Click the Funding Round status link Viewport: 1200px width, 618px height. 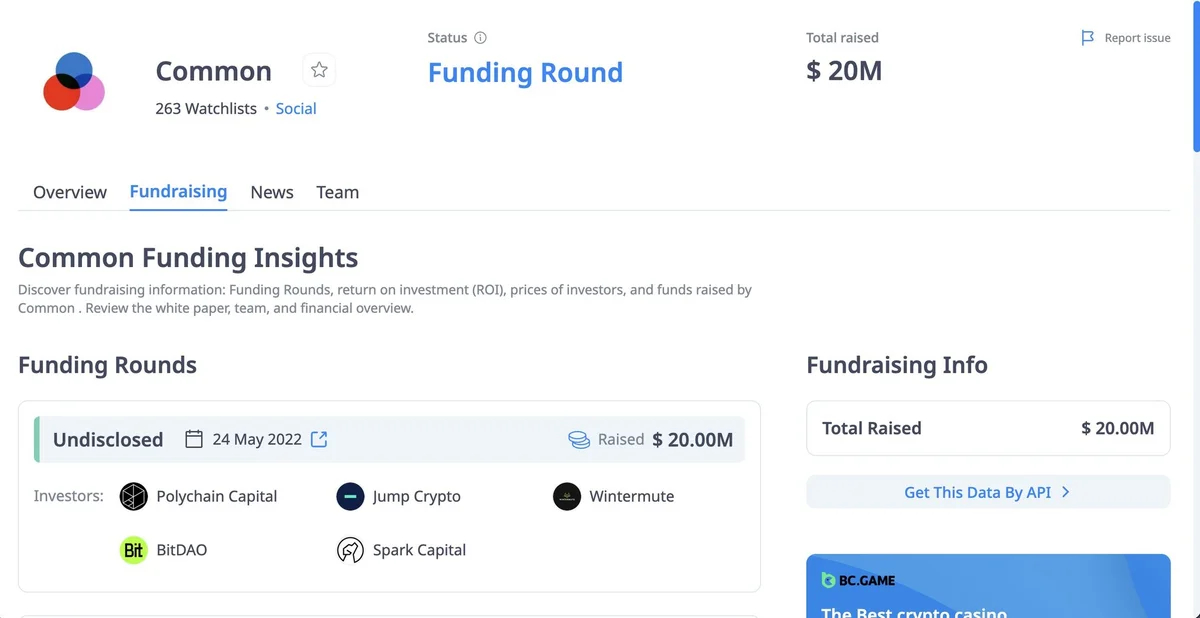tap(525, 73)
